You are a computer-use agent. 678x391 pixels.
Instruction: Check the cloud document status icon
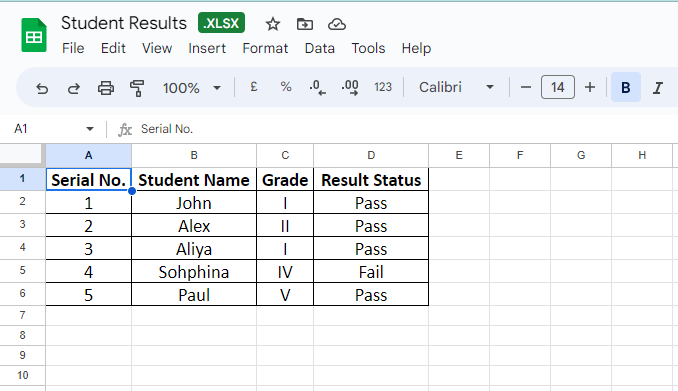pos(337,24)
